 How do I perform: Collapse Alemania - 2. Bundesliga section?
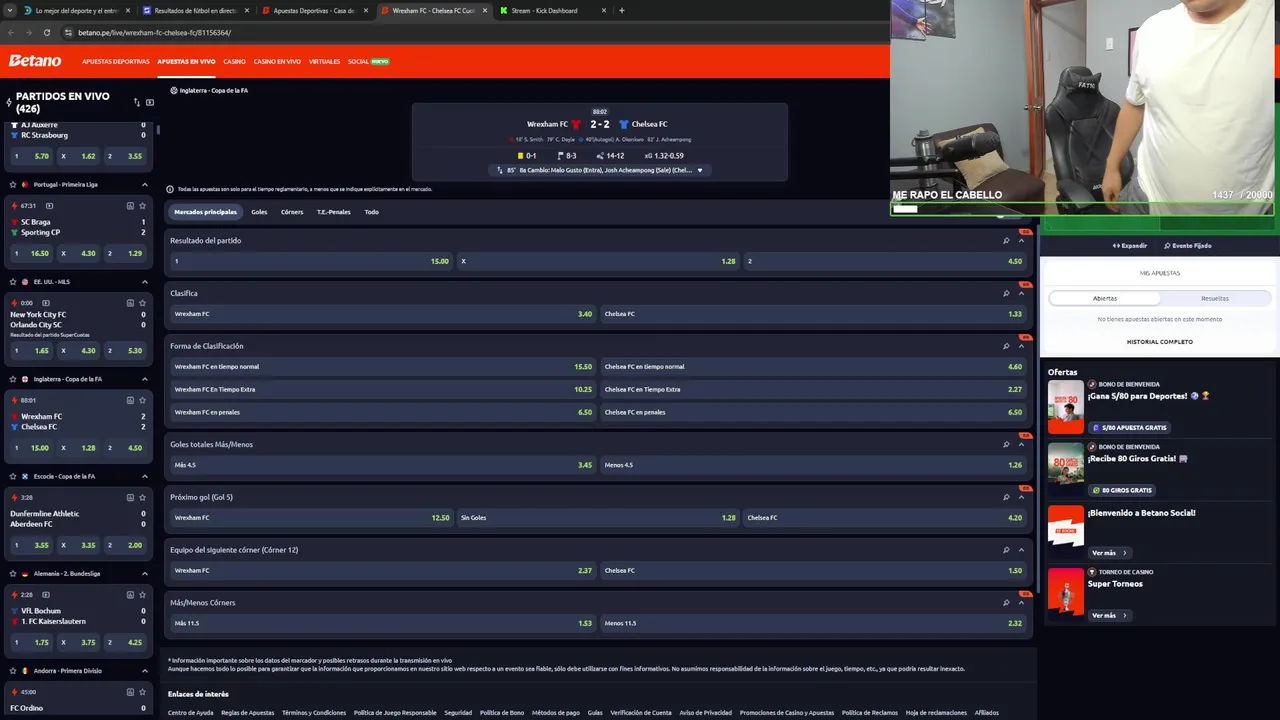pos(144,574)
